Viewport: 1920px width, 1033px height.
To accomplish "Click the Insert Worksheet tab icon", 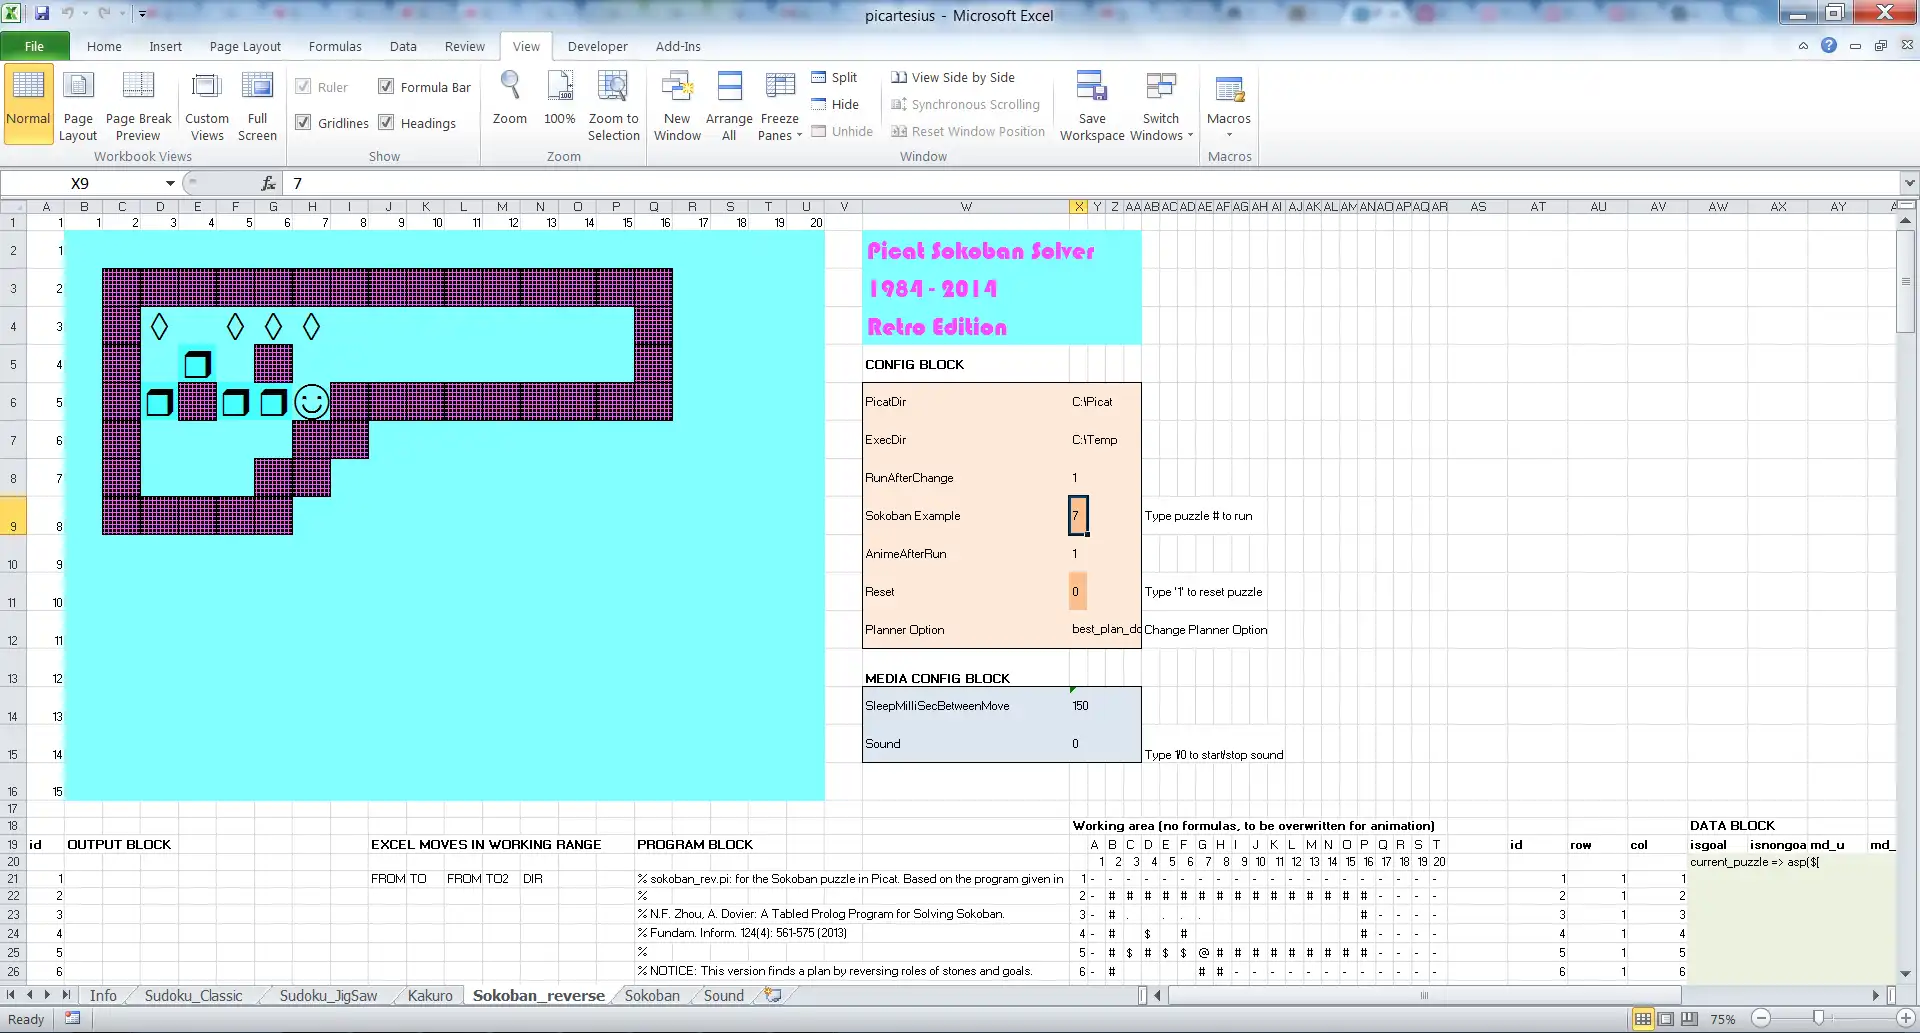I will 772,995.
